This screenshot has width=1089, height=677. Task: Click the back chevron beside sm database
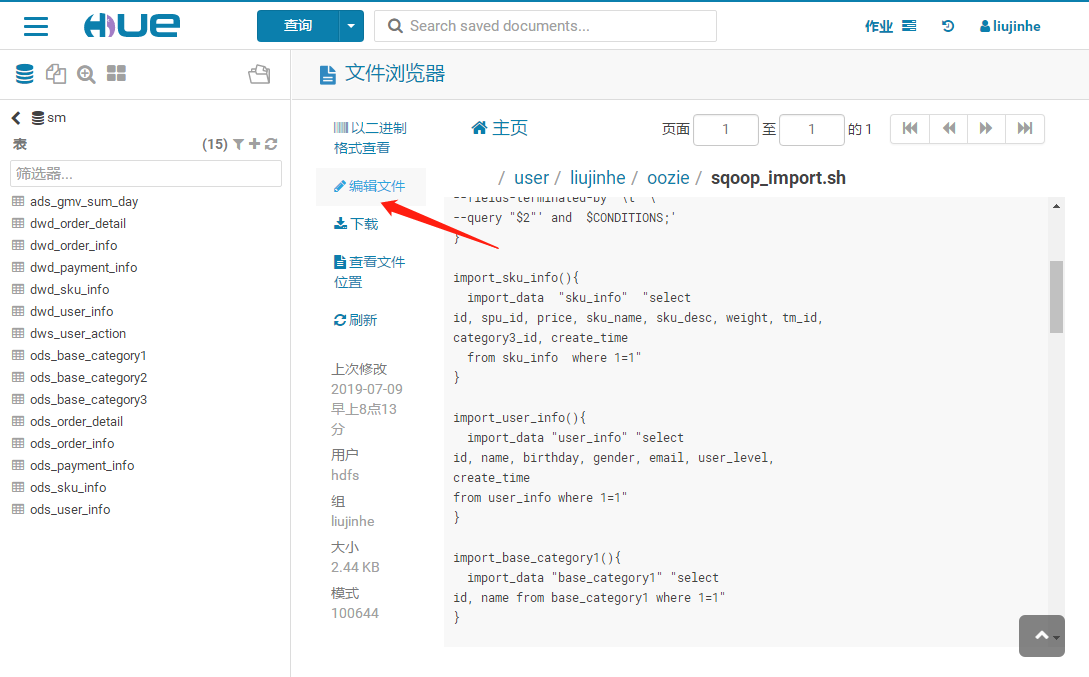15,117
